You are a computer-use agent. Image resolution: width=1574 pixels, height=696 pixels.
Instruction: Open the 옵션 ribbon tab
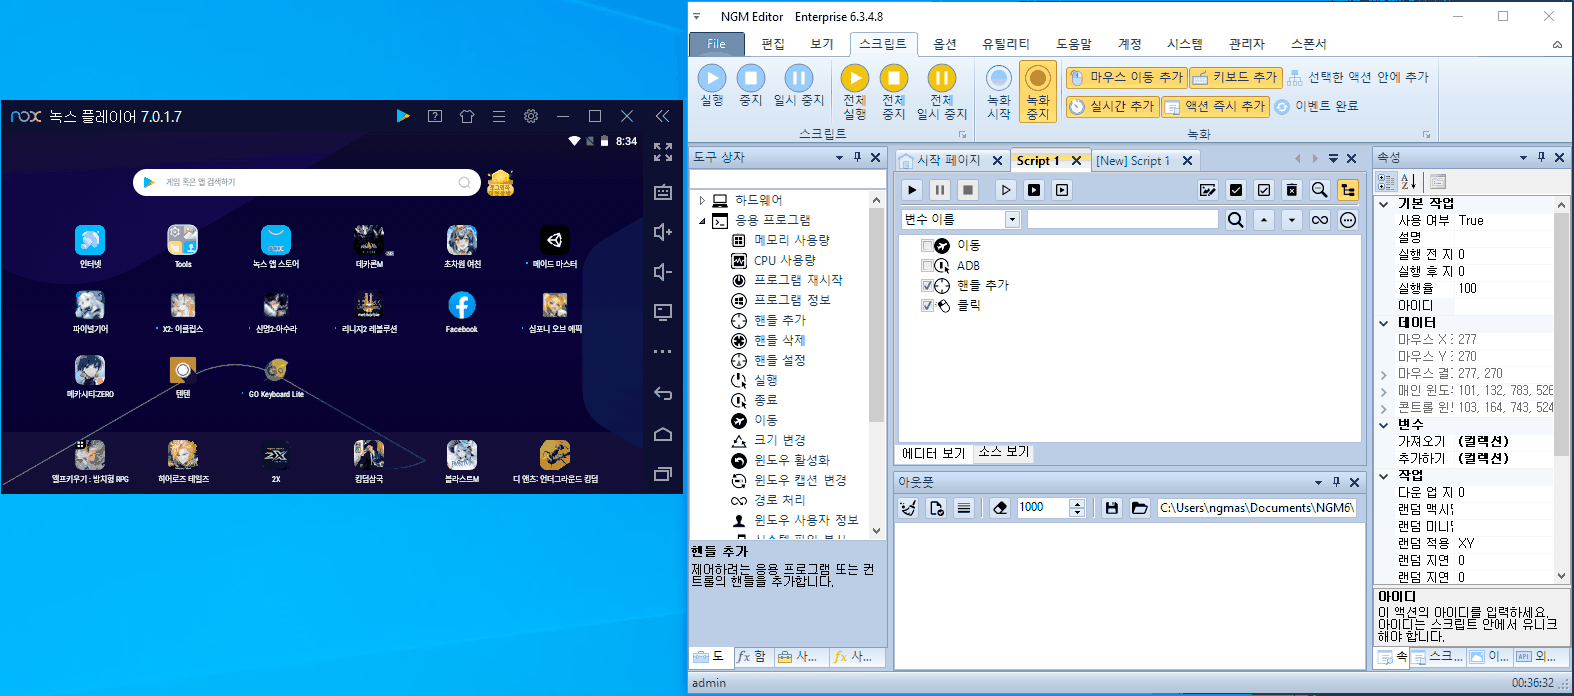[x=945, y=44]
